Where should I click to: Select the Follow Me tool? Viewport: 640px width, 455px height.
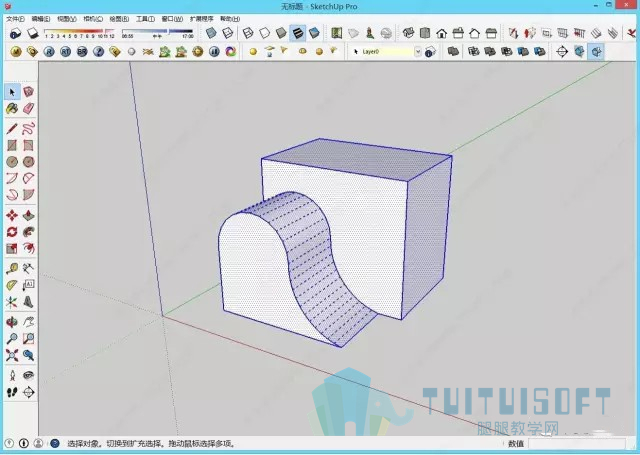pos(28,232)
